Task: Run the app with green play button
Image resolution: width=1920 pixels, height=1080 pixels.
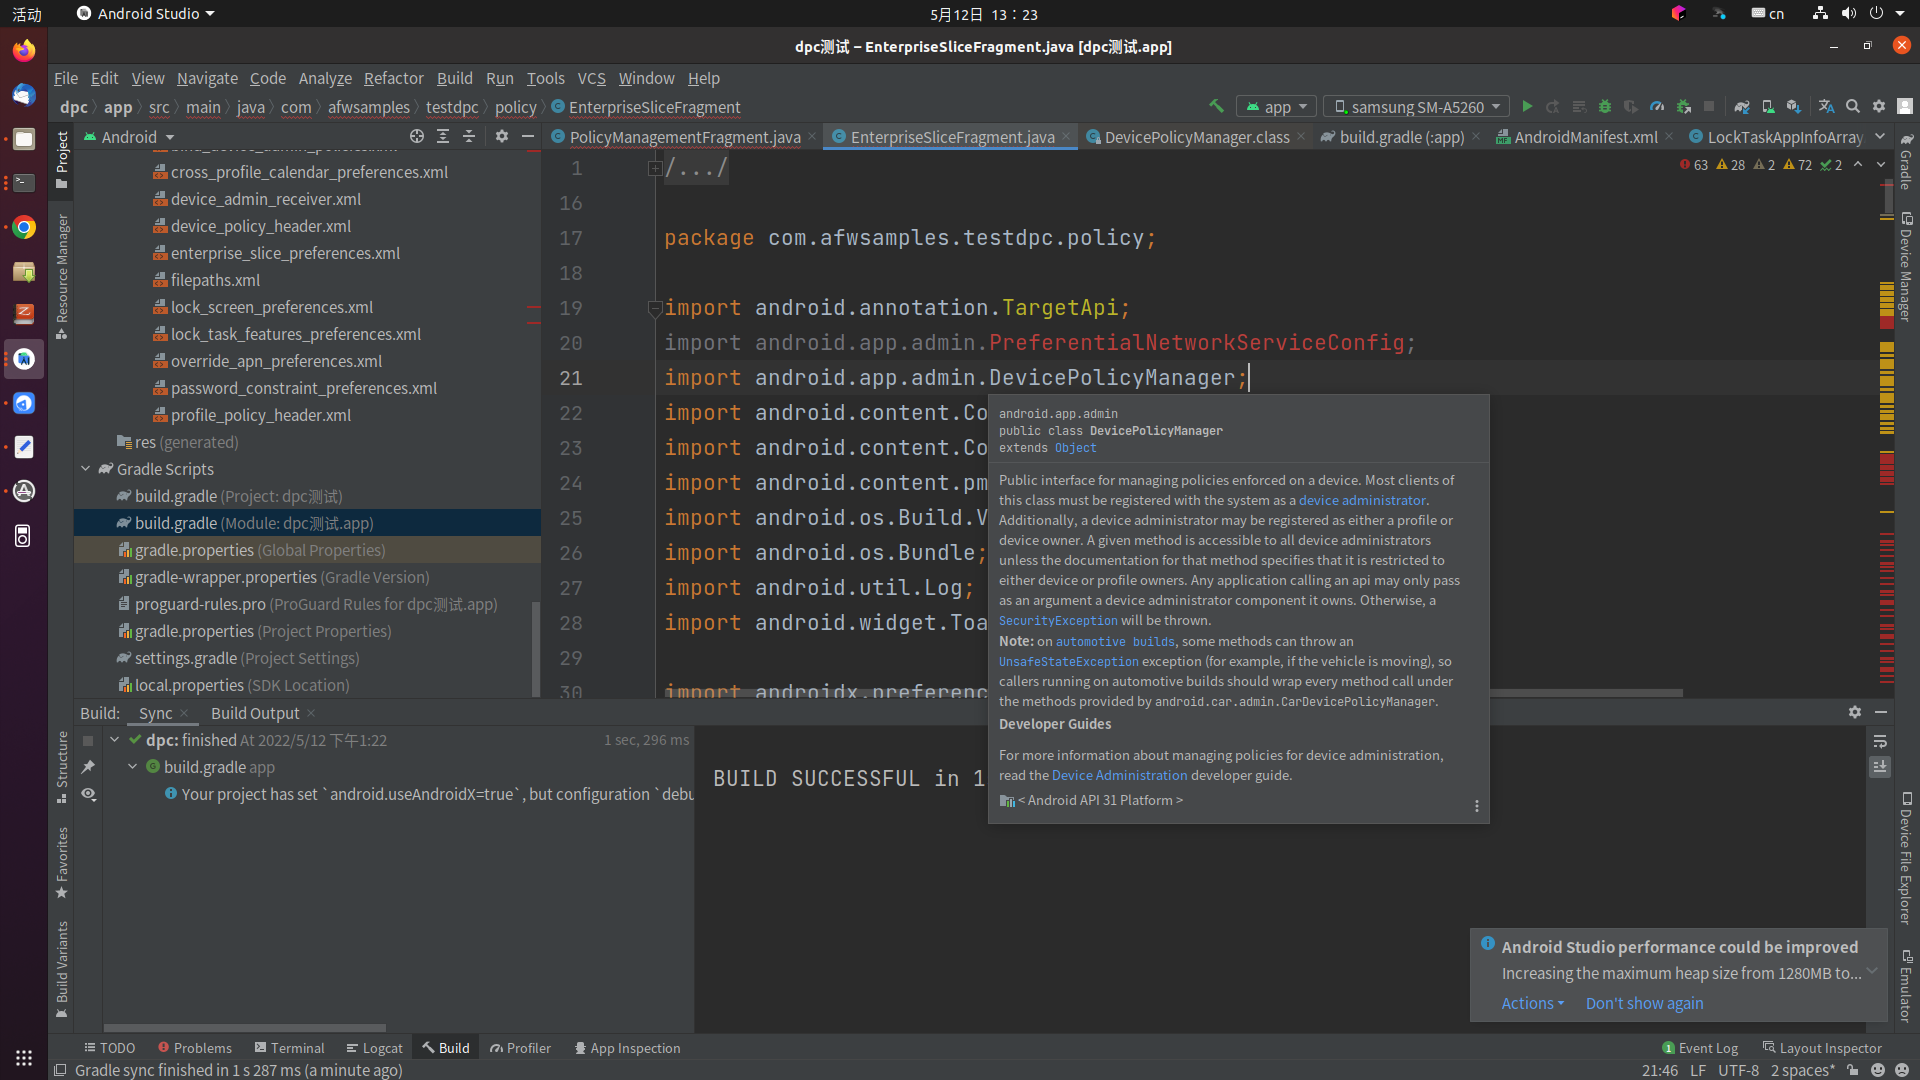Action: pos(1527,106)
